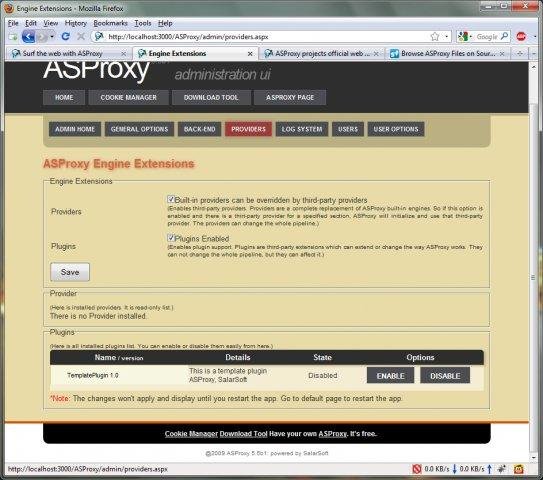Click the upload speed up arrow icon
543x480 pixels.
(489, 469)
